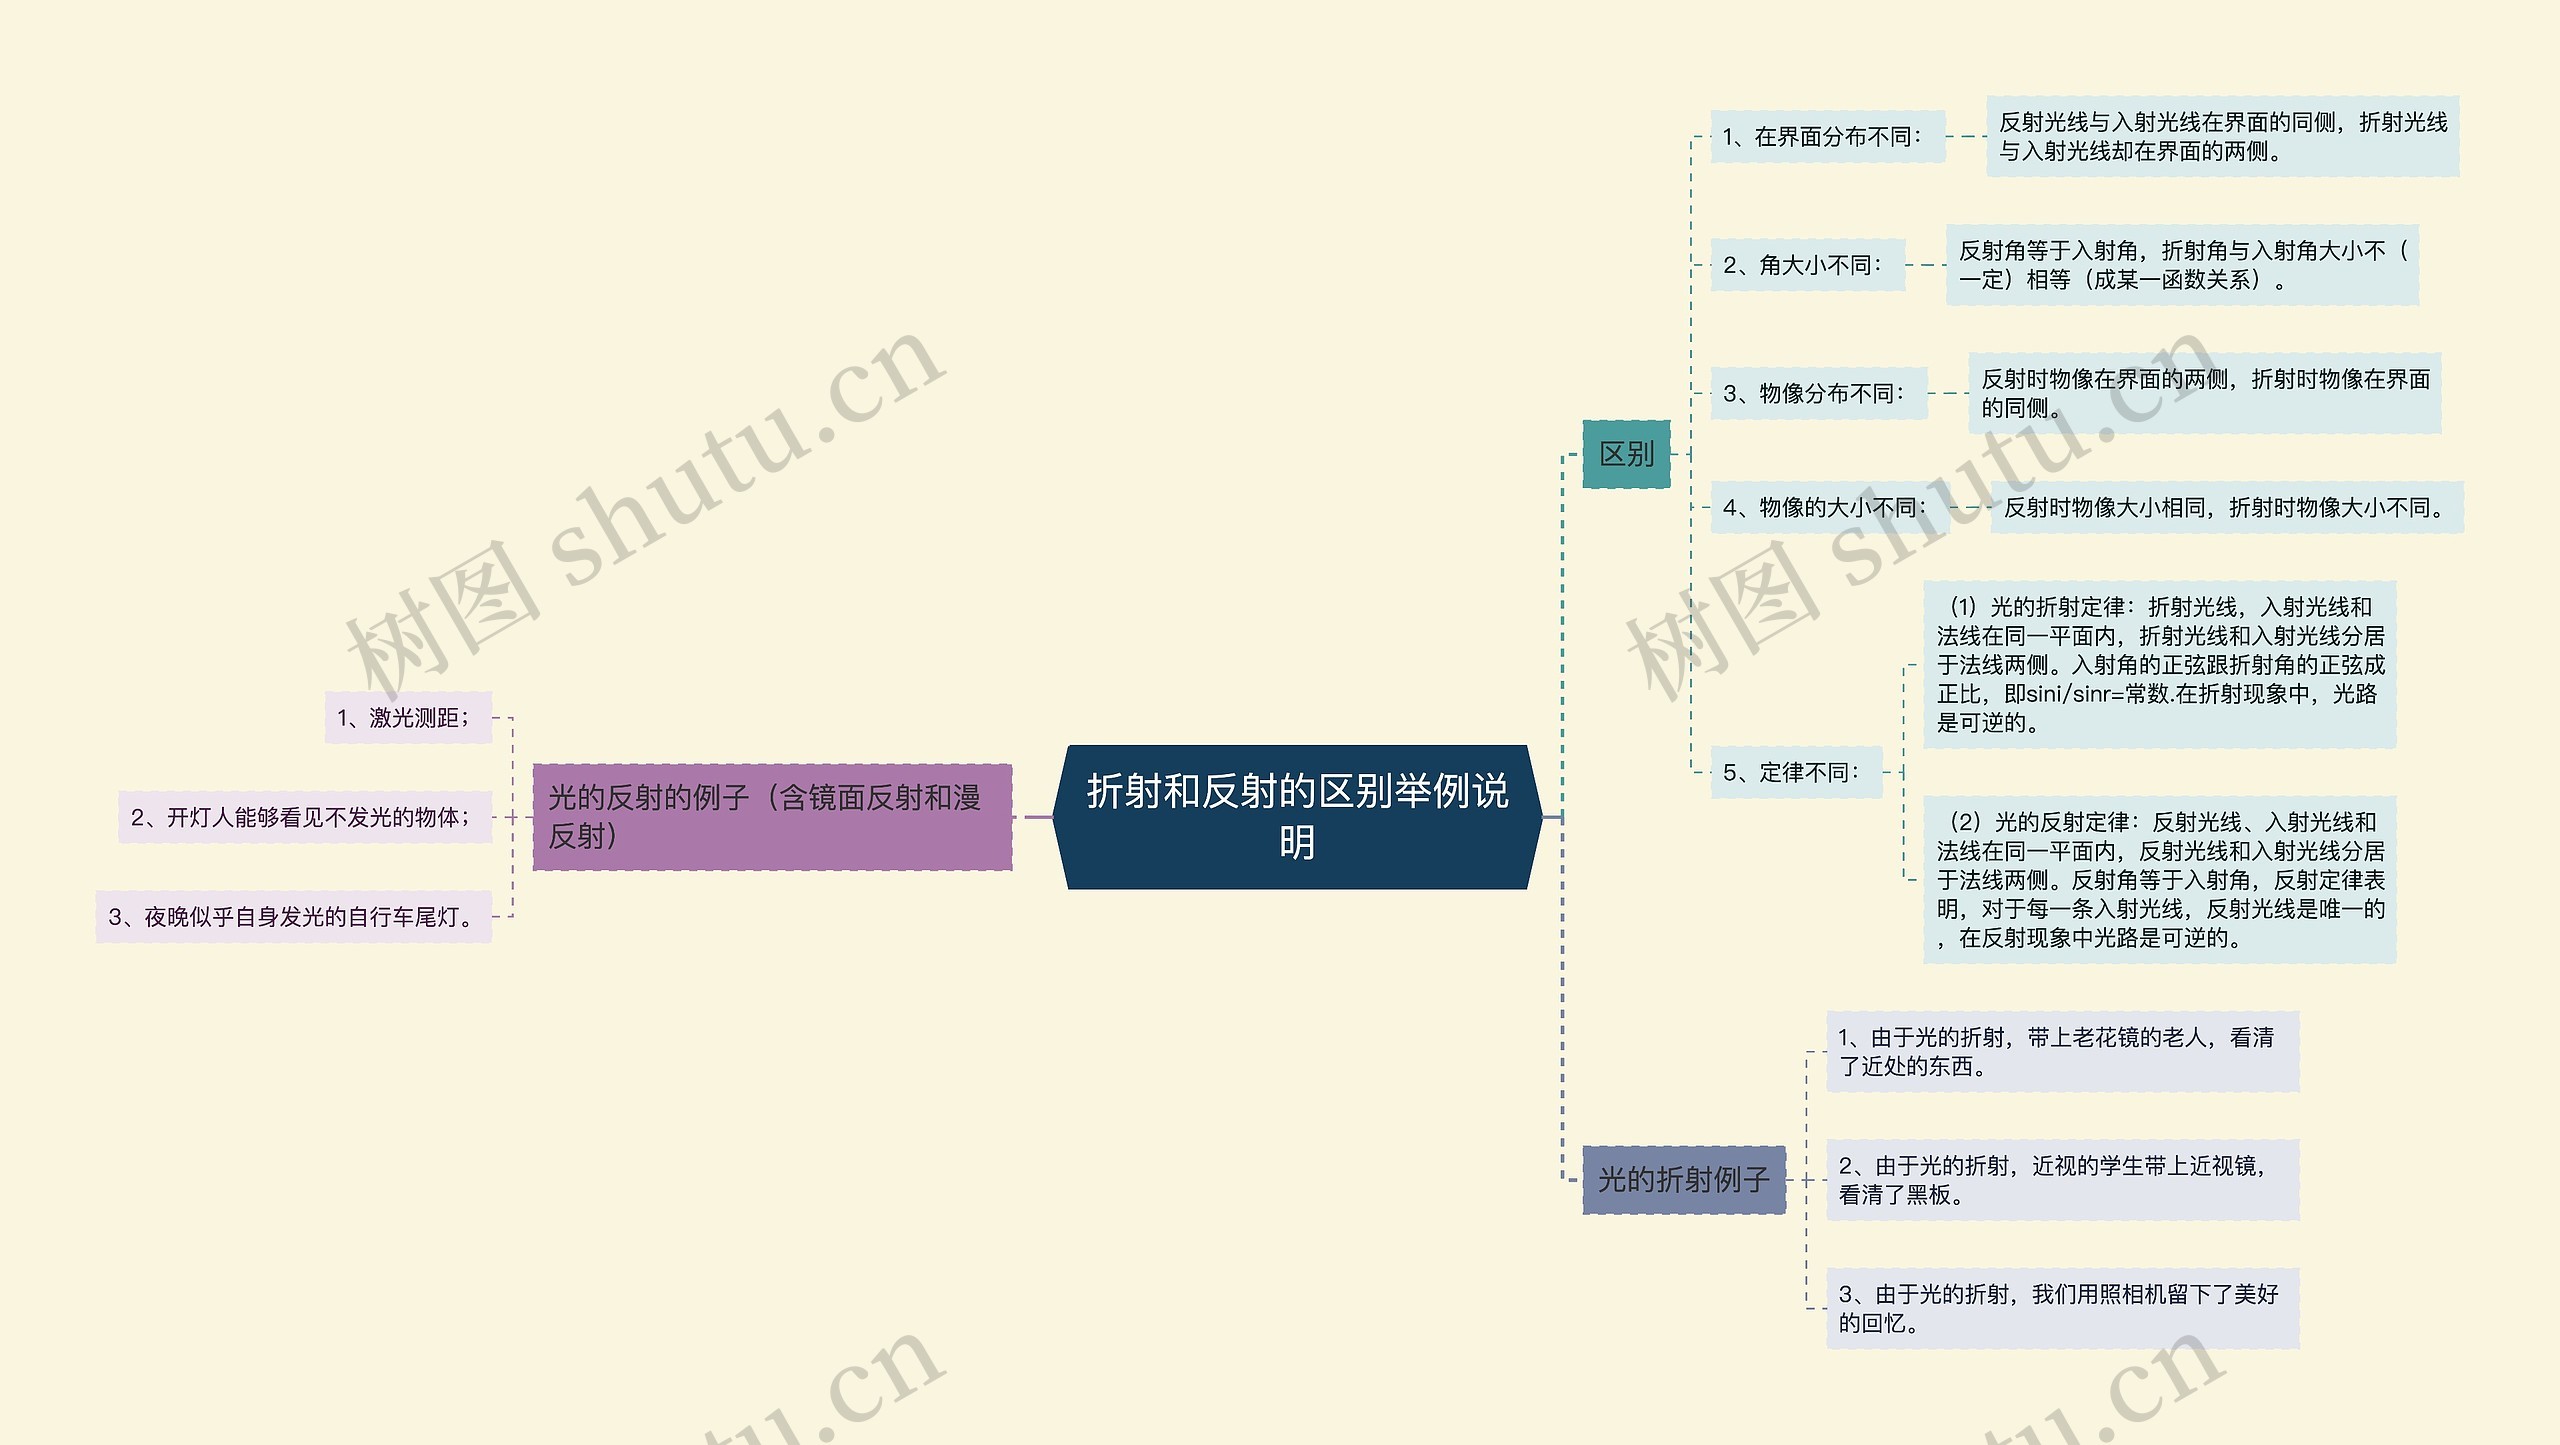Click the note beginning 反射光线与入射光线在界面的同侧
Screen dimensions: 2560x1445
[x=2221, y=137]
